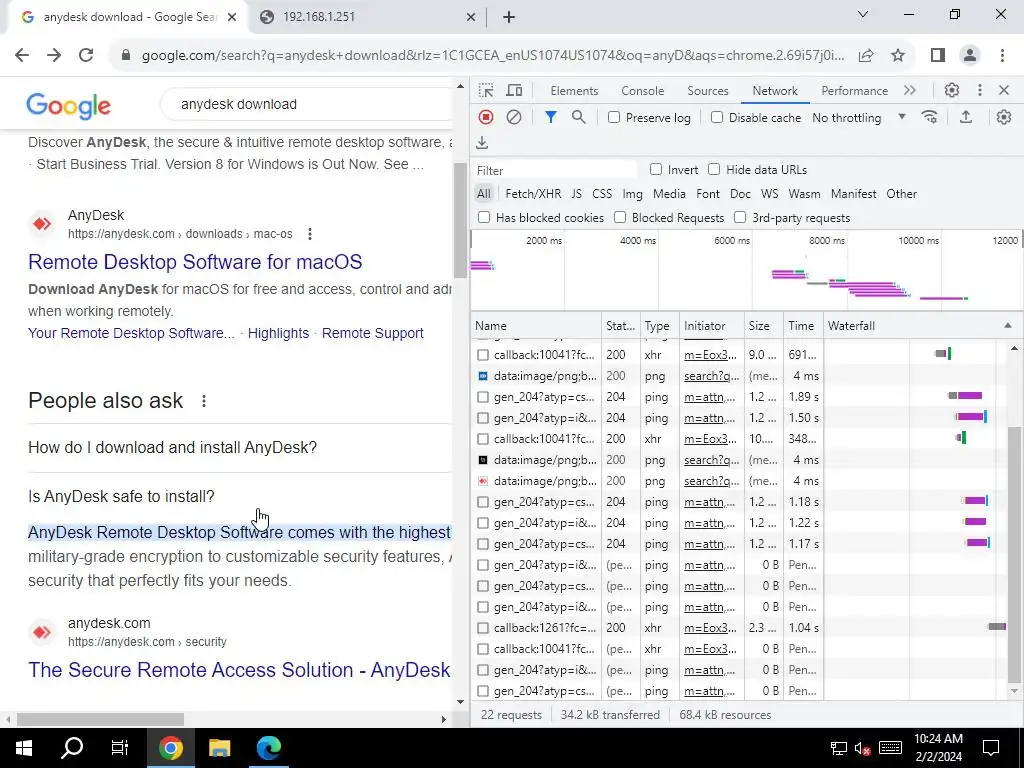
Task: Click browser back arrow
Action: tap(22, 55)
